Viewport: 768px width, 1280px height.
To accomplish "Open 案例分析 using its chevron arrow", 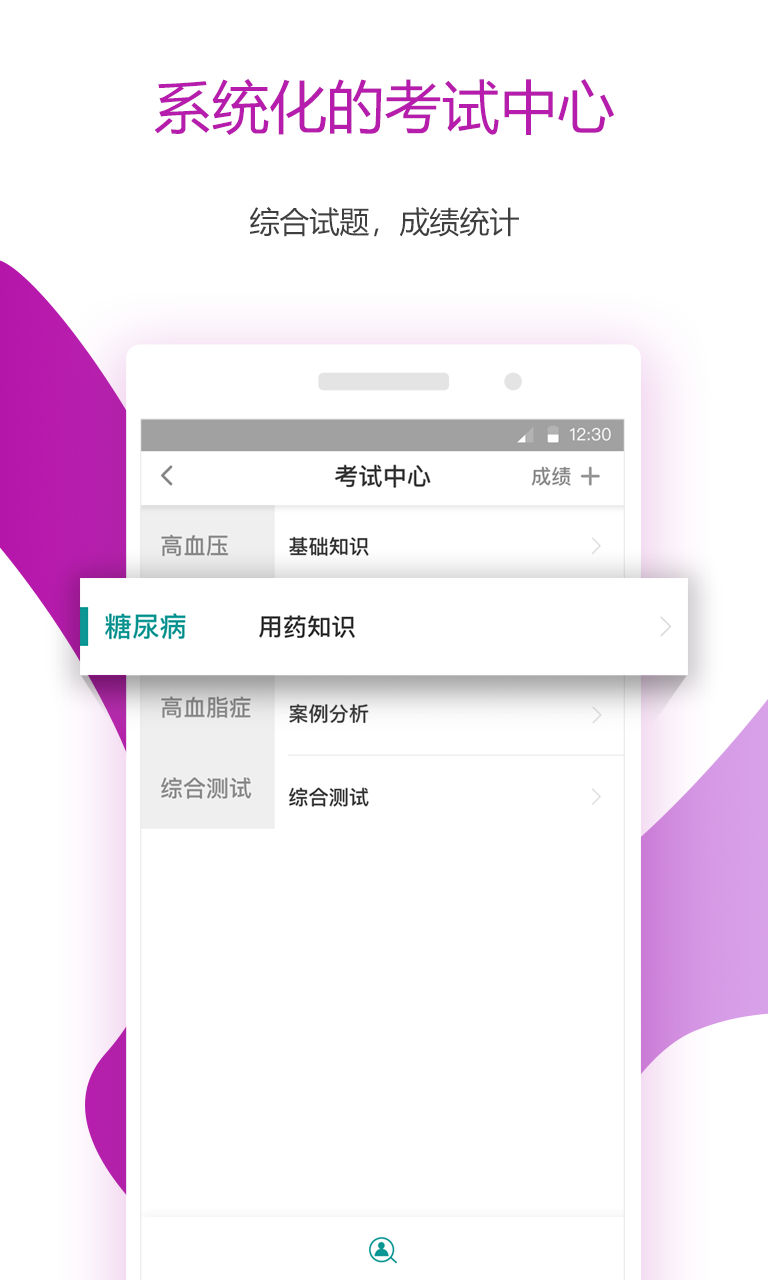I will pos(596,715).
